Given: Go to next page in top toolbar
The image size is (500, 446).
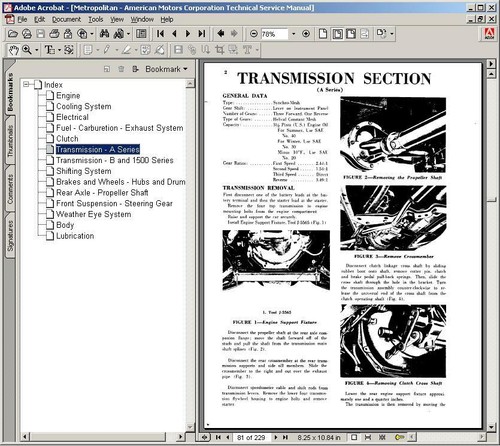Looking at the screenshot, I should (x=188, y=34).
